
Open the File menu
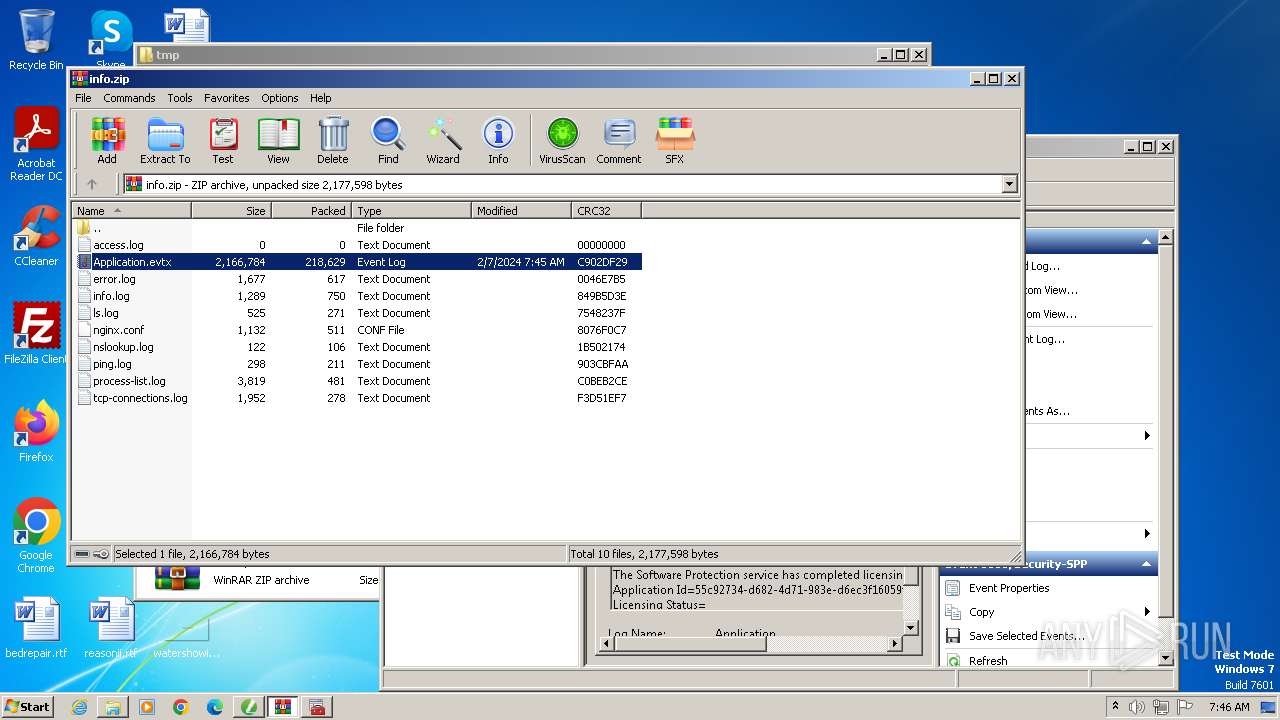(x=83, y=98)
